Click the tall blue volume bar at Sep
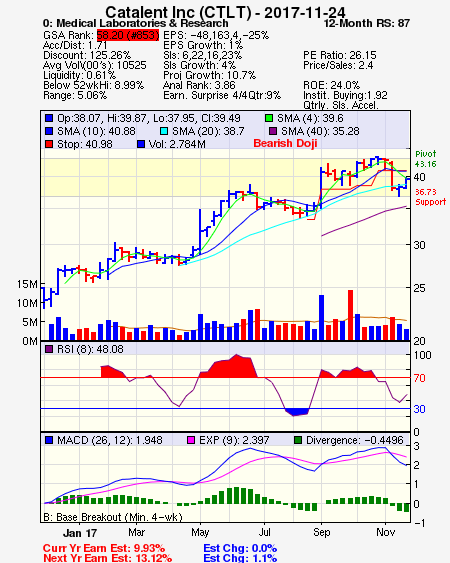Viewport: 450px width, 563px height. point(321,317)
